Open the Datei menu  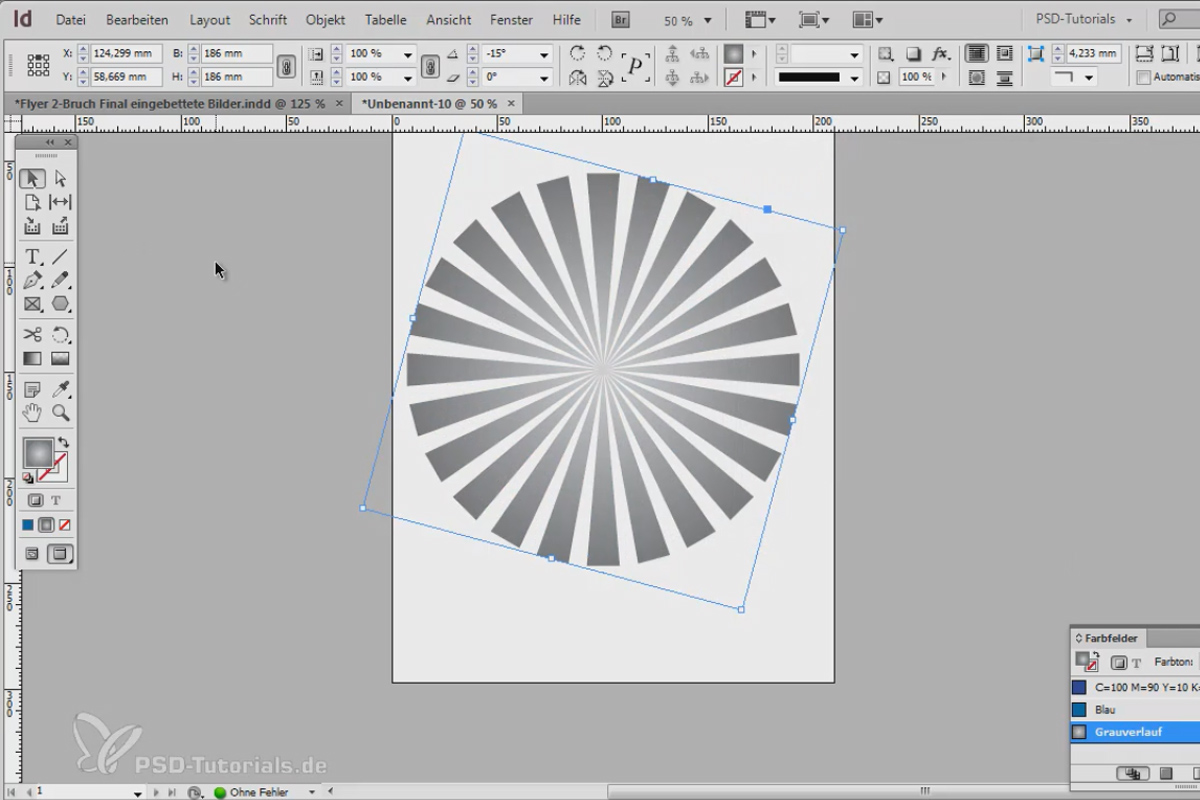pos(70,20)
